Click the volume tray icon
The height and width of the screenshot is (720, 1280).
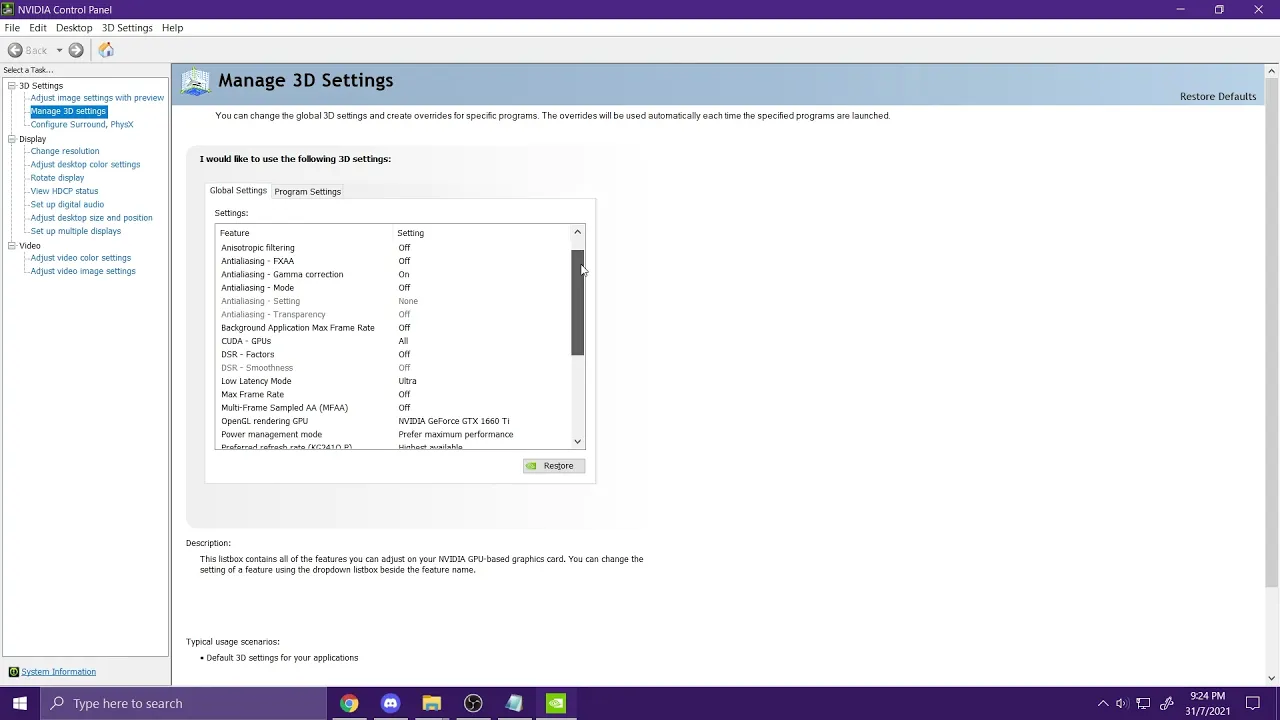1122,703
